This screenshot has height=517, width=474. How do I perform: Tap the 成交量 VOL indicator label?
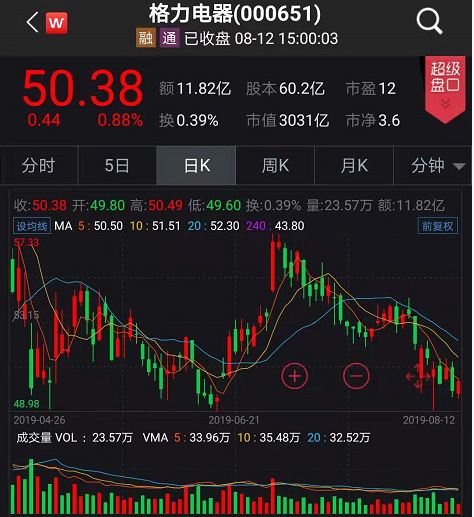(47, 438)
